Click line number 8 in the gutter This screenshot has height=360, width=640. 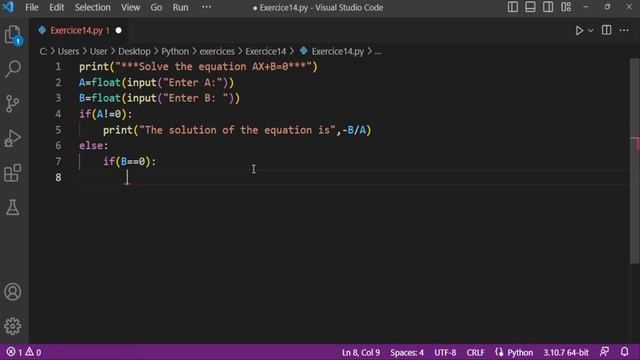point(58,178)
